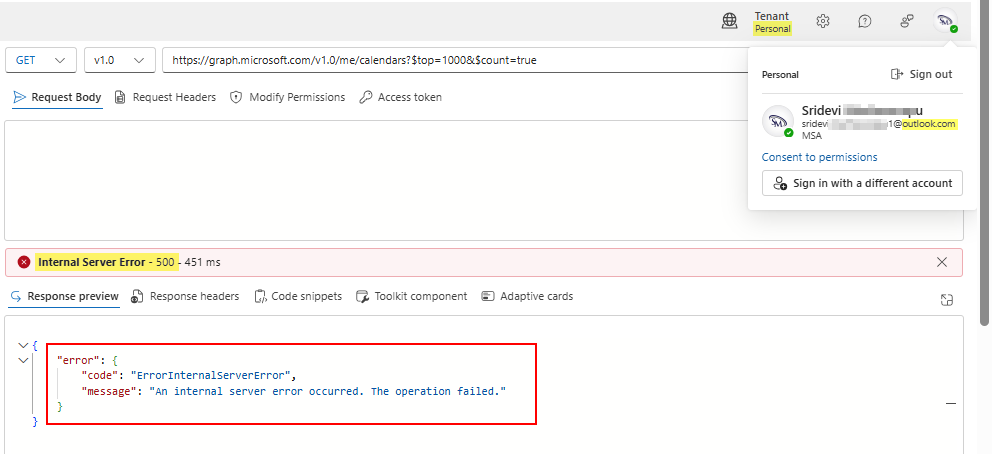This screenshot has height=454, width=992.
Task: Click the red error status icon
Action: point(24,262)
